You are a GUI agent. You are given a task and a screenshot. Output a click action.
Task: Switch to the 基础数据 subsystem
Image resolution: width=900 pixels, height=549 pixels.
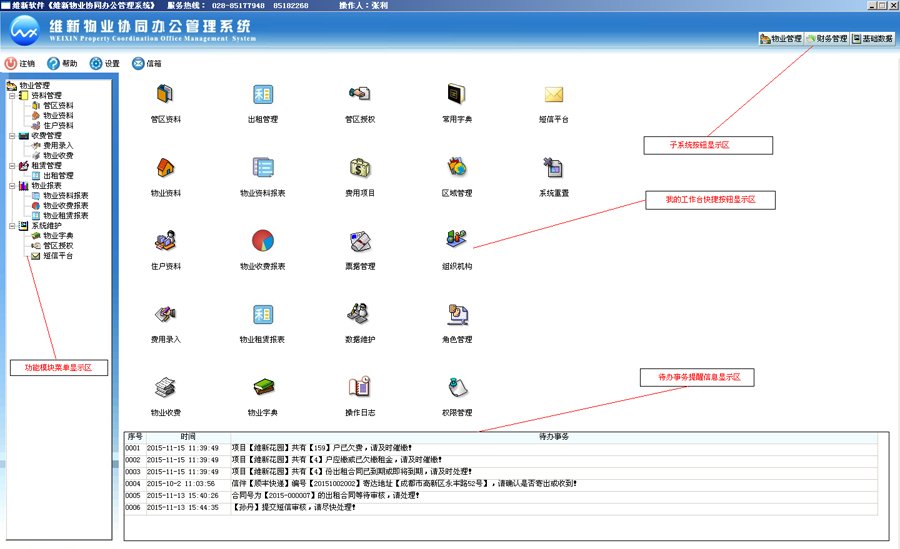click(872, 39)
